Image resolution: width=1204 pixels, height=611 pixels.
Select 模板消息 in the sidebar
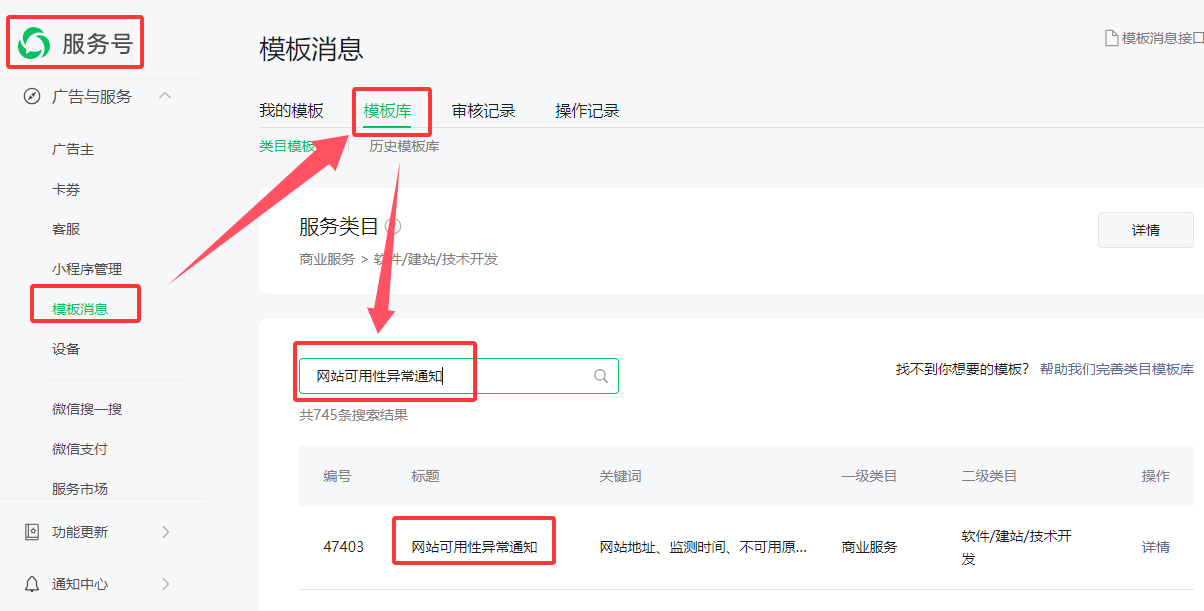[x=80, y=309]
